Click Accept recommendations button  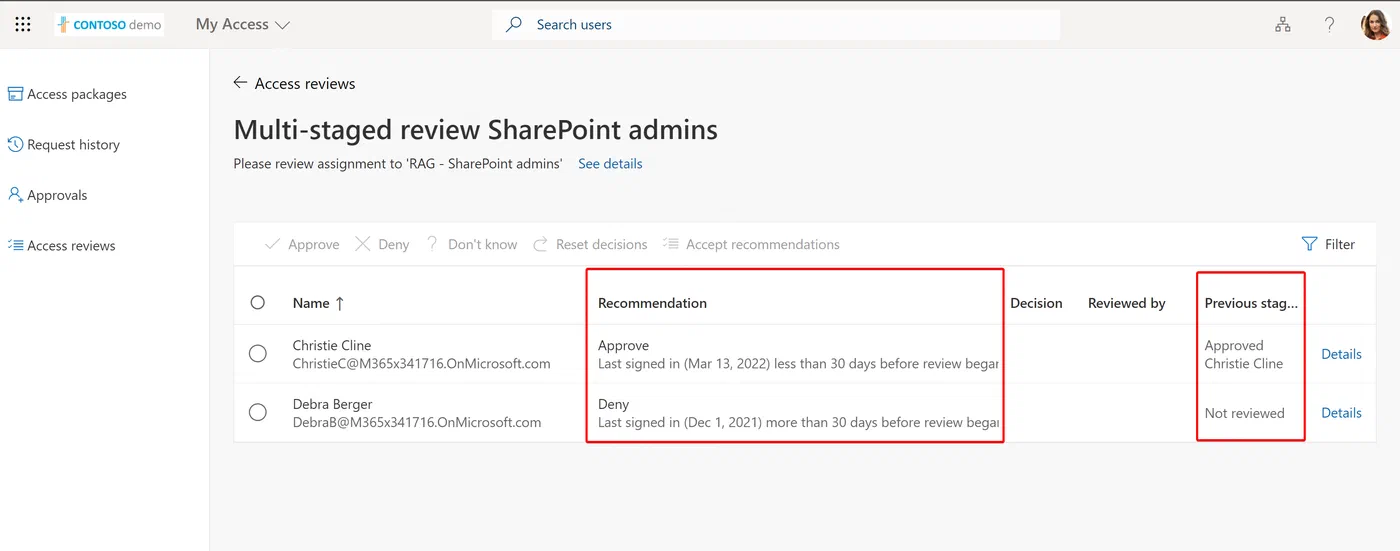751,244
